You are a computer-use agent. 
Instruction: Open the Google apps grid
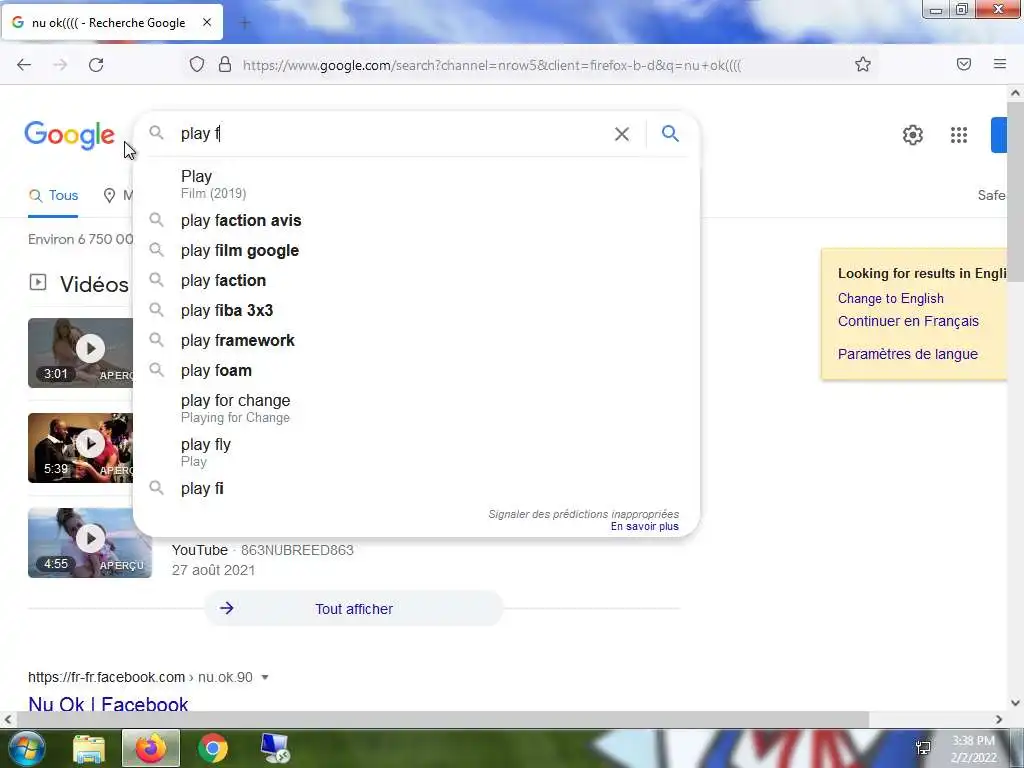[x=959, y=135]
